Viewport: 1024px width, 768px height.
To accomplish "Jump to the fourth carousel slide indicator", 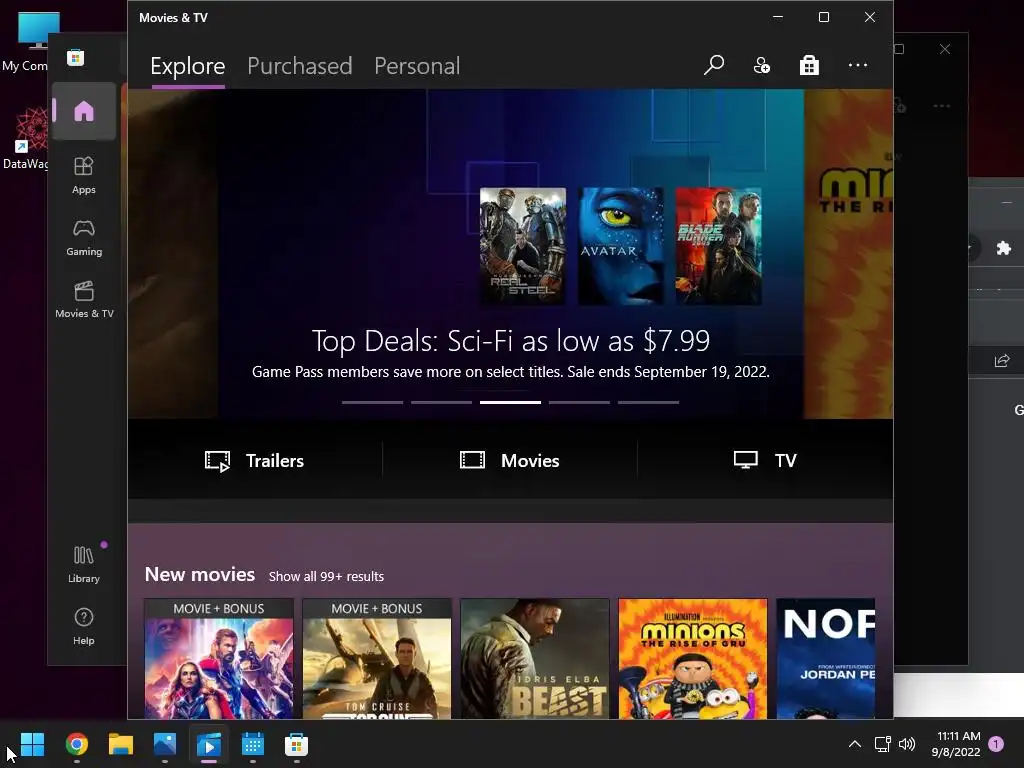I will [x=579, y=402].
